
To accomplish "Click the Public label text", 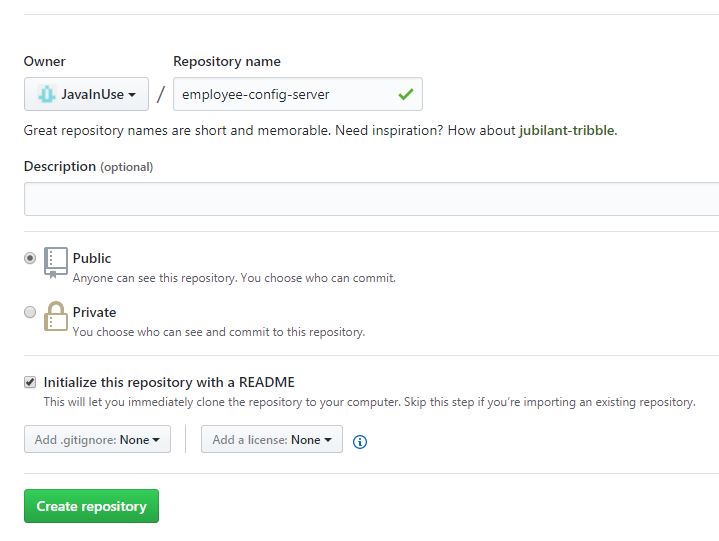I will tap(92, 258).
